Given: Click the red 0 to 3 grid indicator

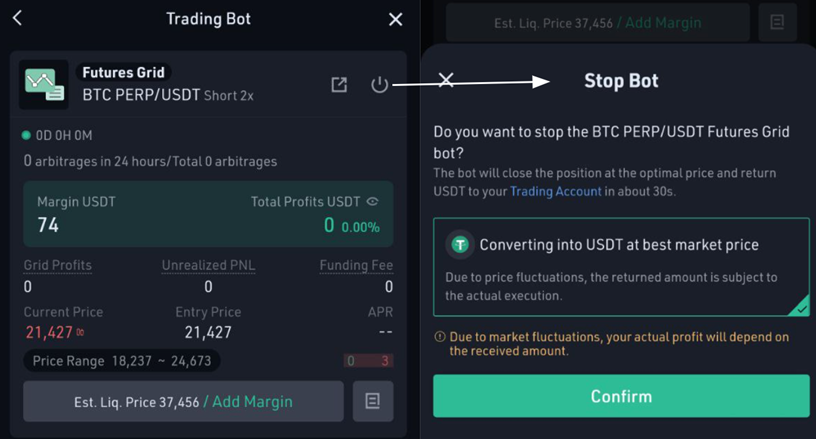Looking at the screenshot, I should click(x=368, y=361).
